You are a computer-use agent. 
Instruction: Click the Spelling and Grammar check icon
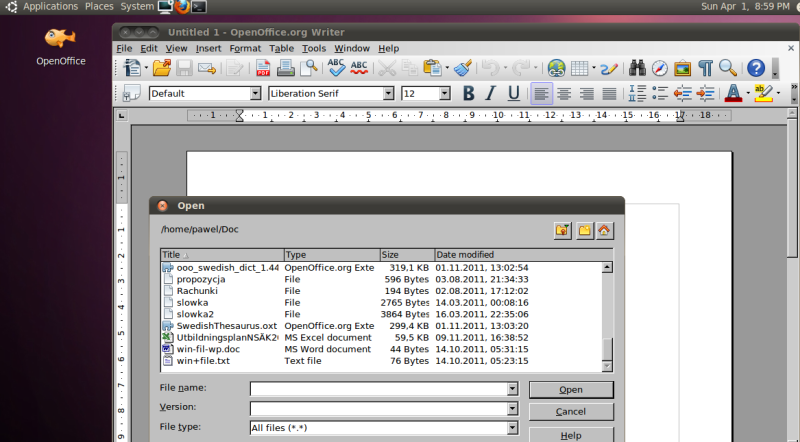point(336,68)
